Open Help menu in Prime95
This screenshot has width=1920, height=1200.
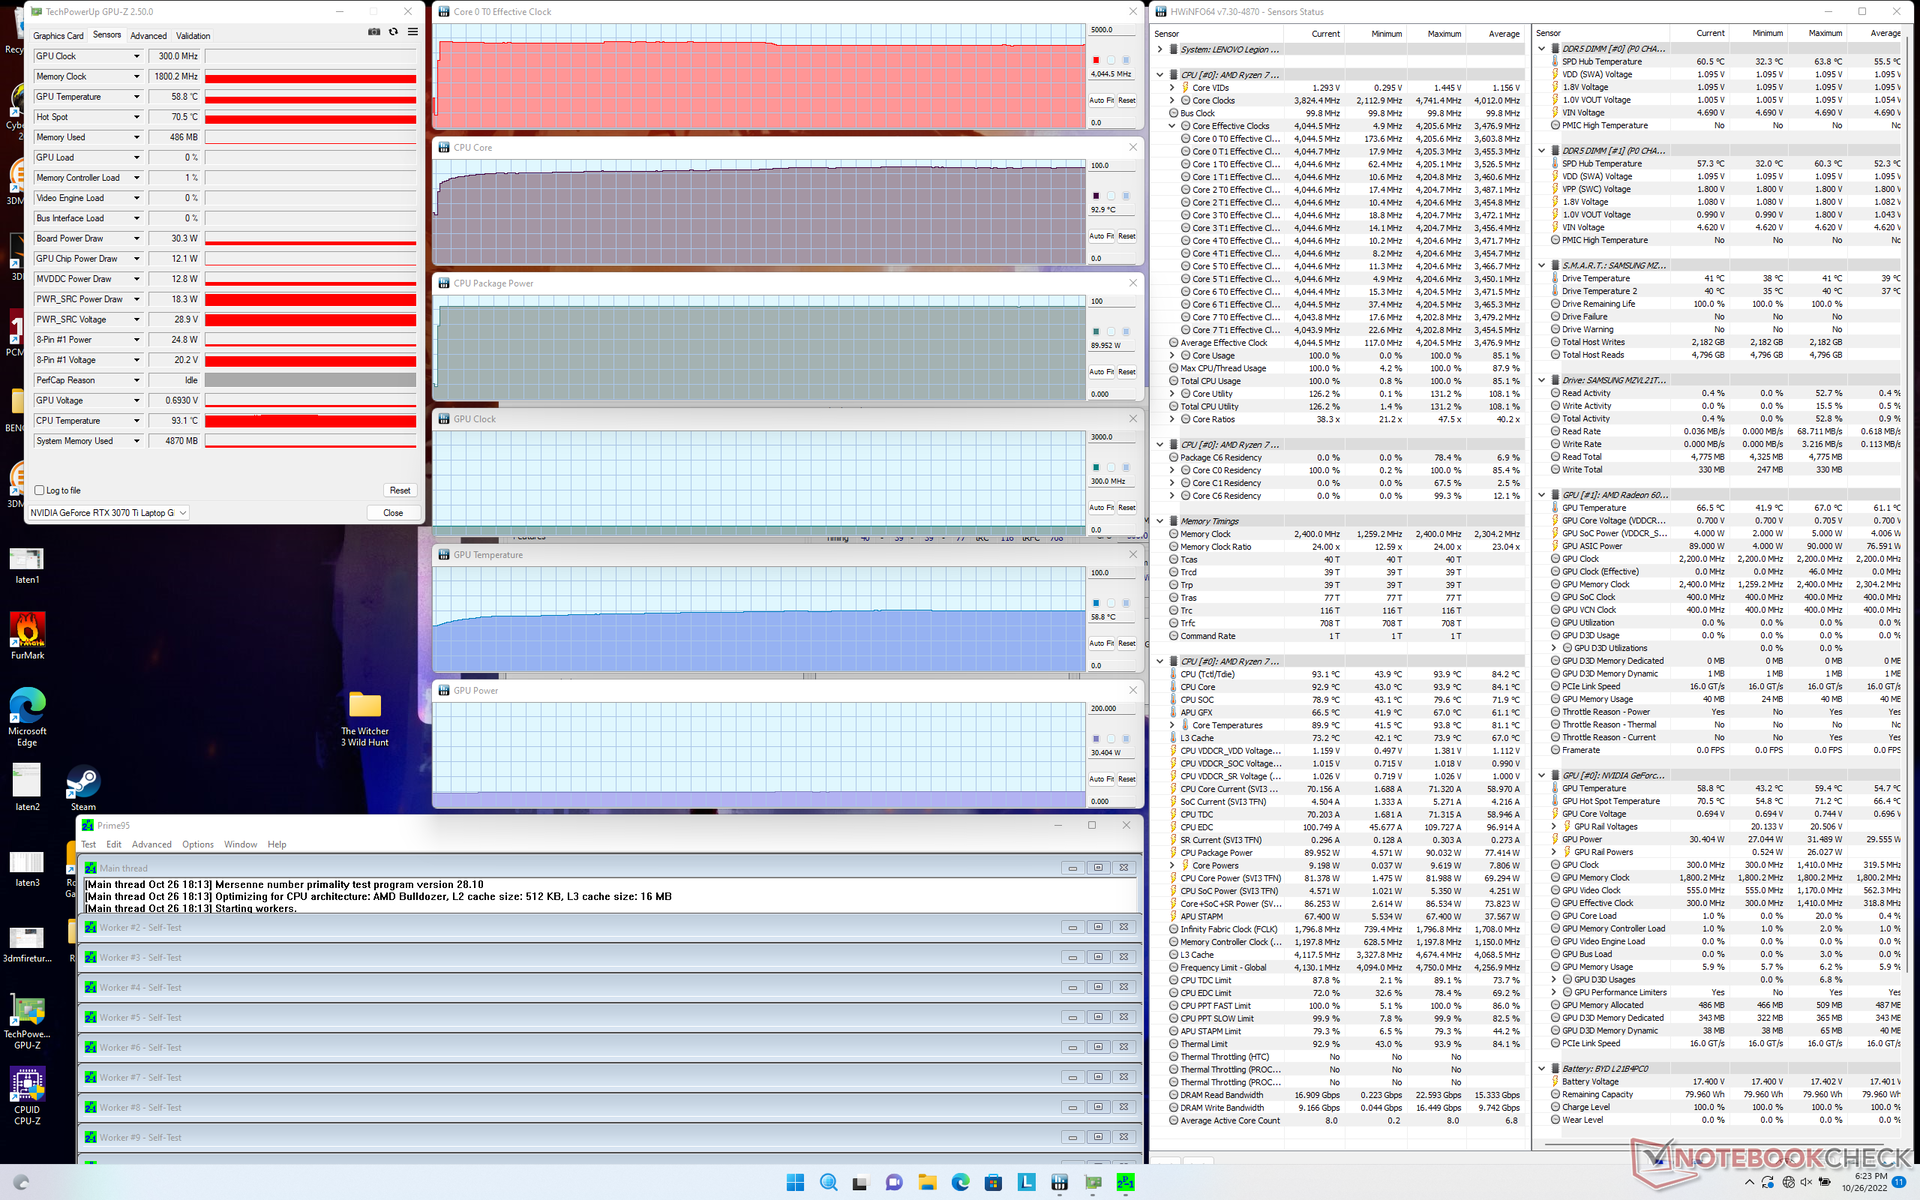277,844
